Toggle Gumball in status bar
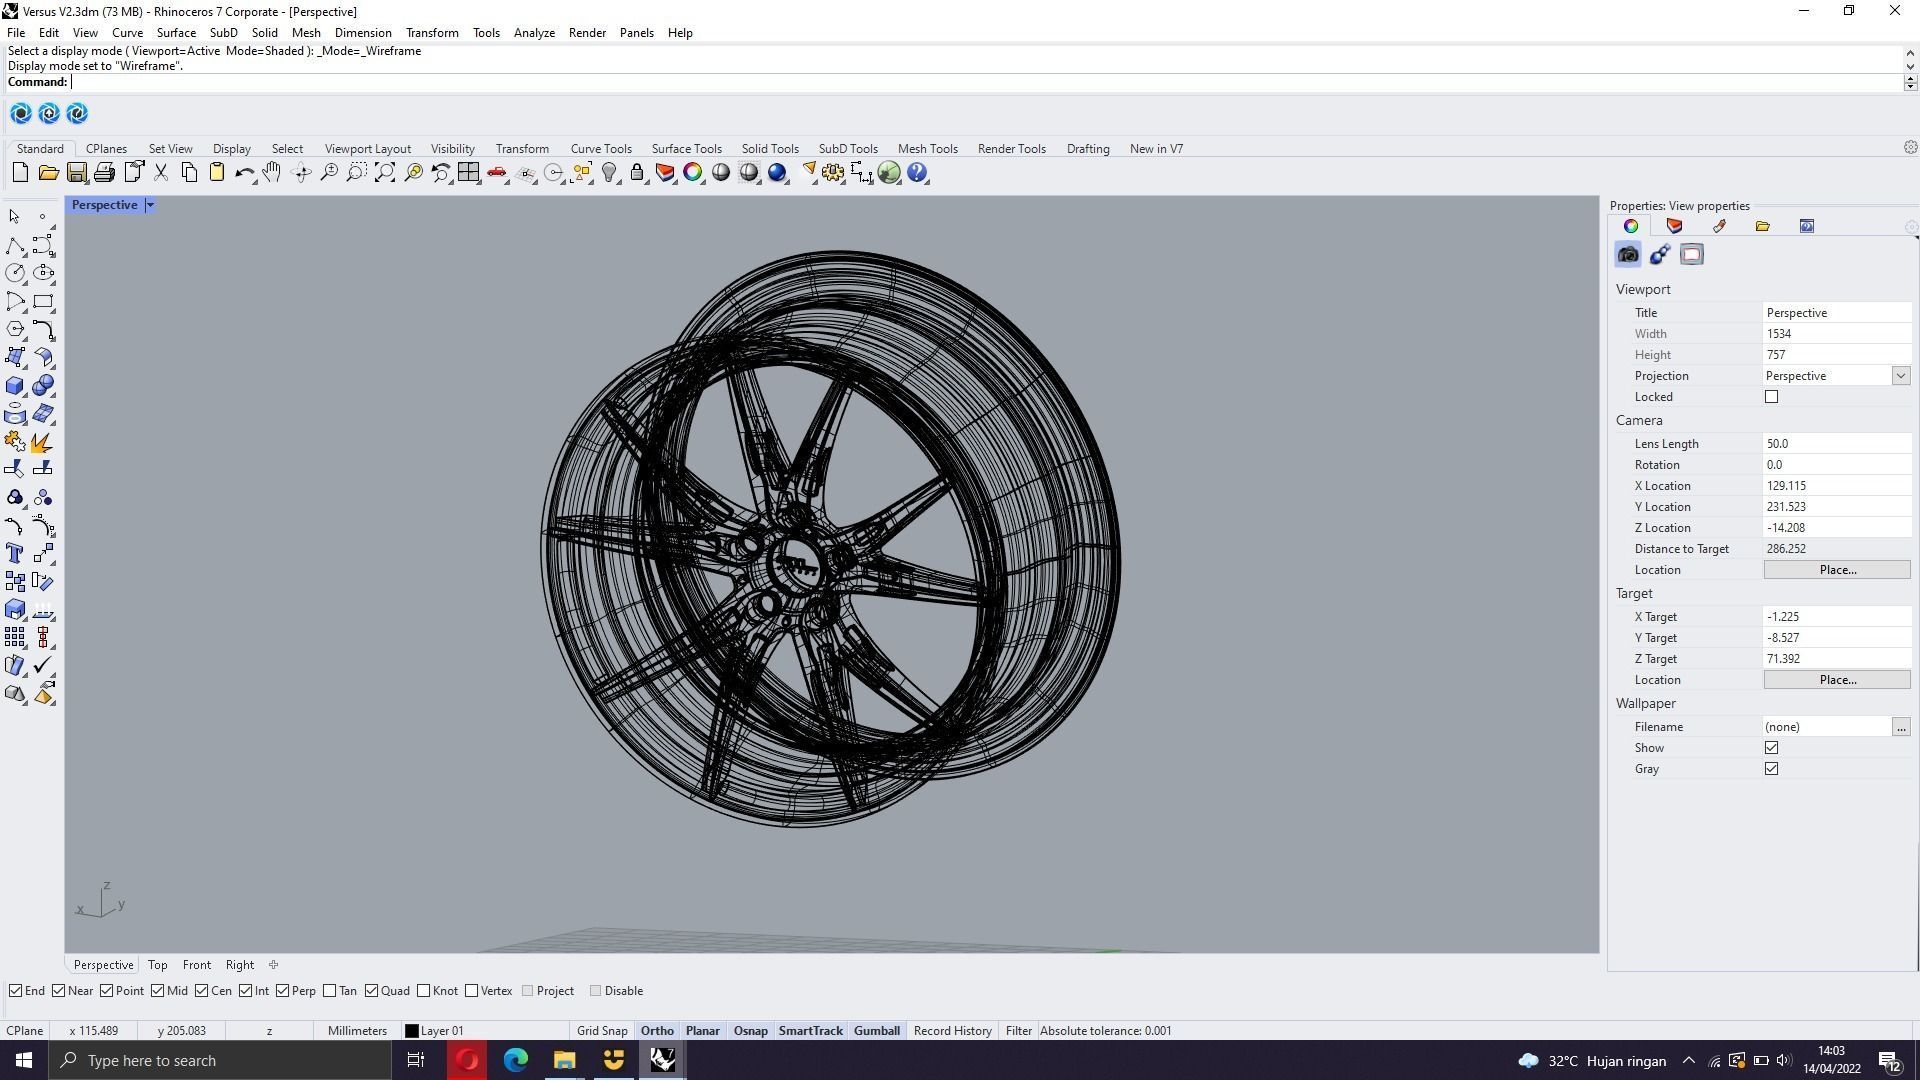This screenshot has width=1920, height=1080. pos(877,1031)
